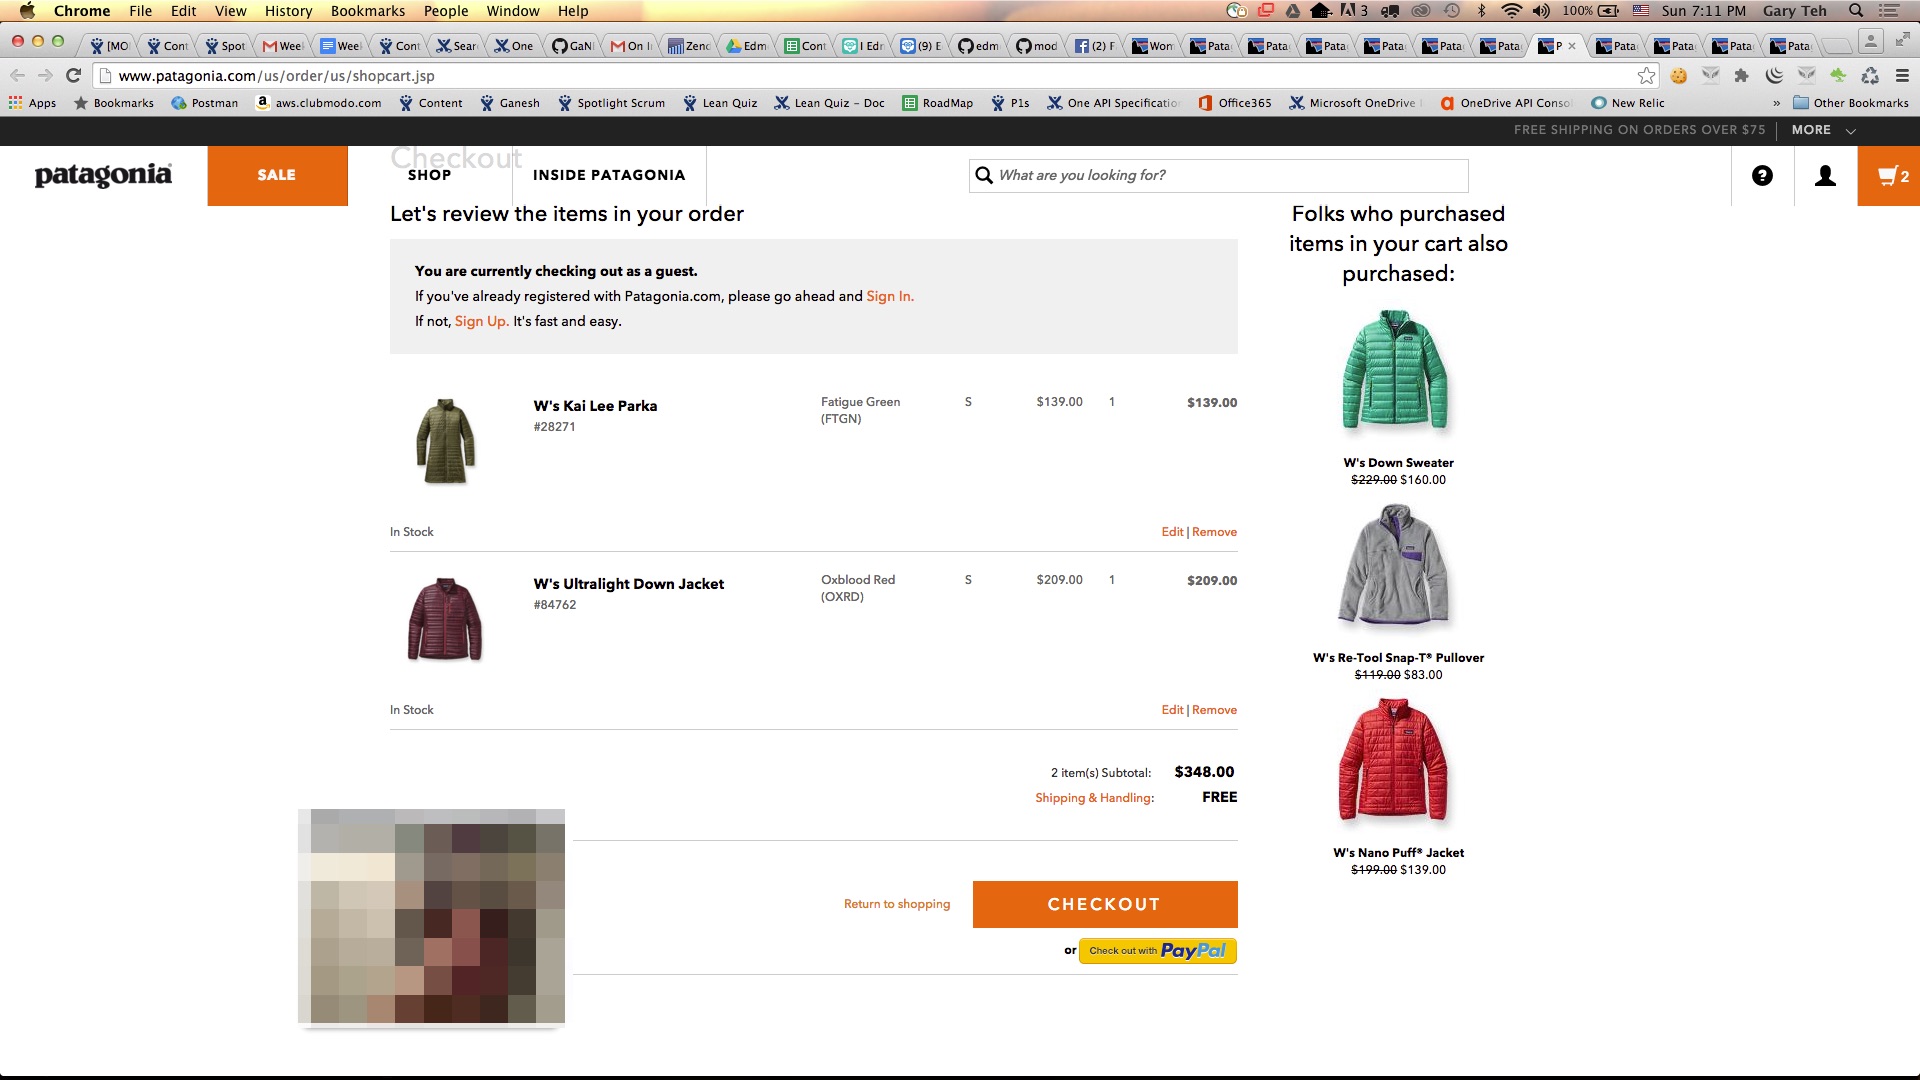Viewport: 1920px width, 1080px height.
Task: Open the W's Nano Puff Jacket thumbnail
Action: pyautogui.click(x=1394, y=760)
